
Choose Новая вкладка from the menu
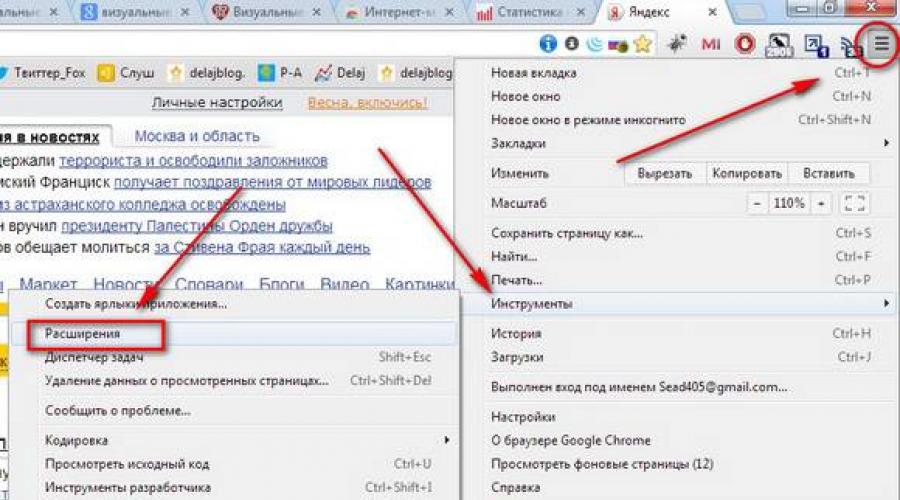[680, 73]
